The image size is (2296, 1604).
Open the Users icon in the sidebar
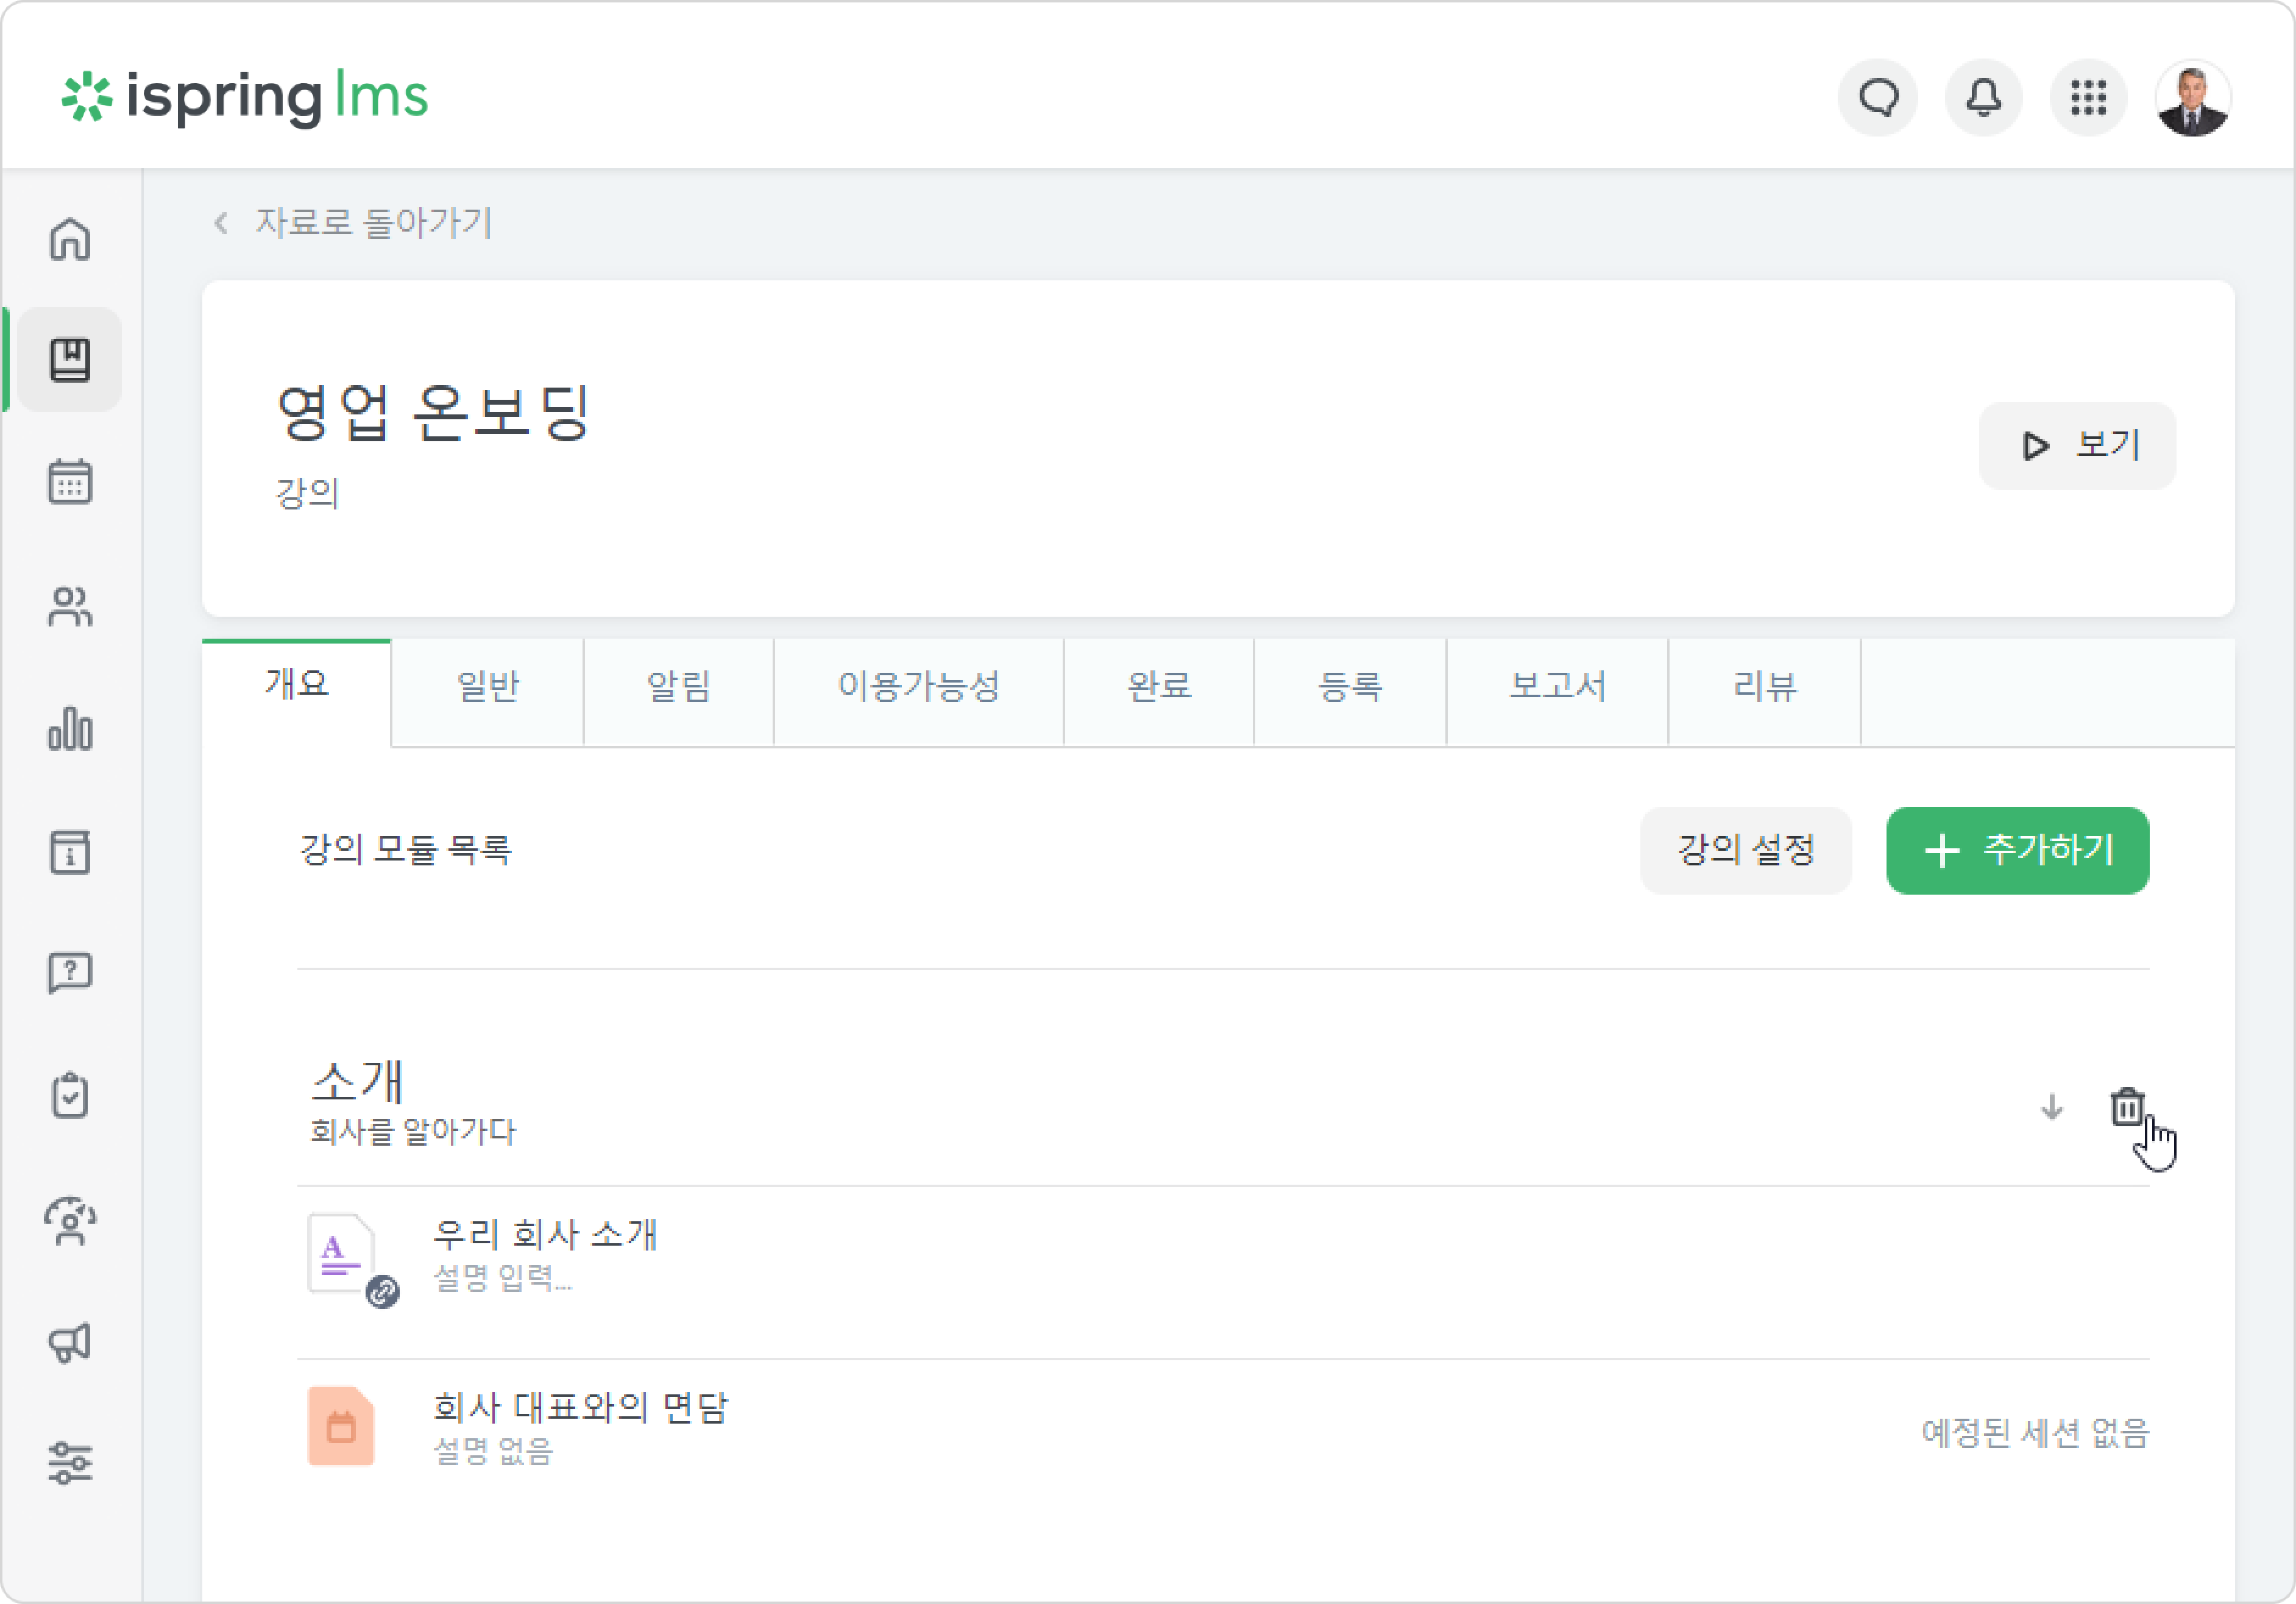70,606
